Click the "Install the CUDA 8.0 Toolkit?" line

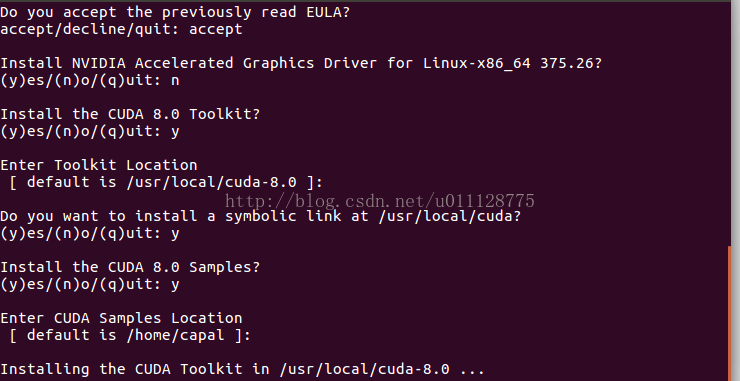(130, 114)
